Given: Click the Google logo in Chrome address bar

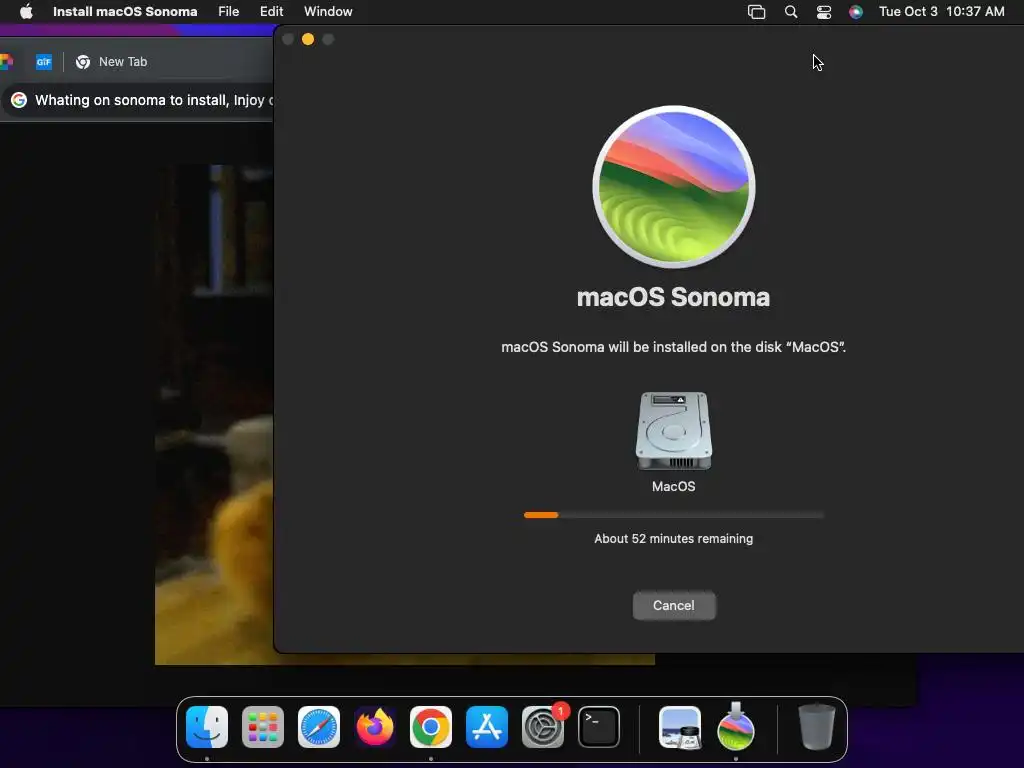Looking at the screenshot, I should [x=19, y=100].
